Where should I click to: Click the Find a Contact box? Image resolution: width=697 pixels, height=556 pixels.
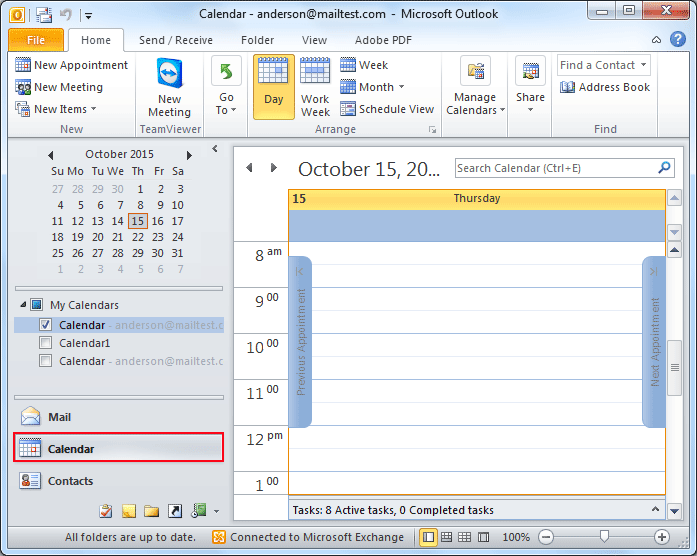click(604, 65)
